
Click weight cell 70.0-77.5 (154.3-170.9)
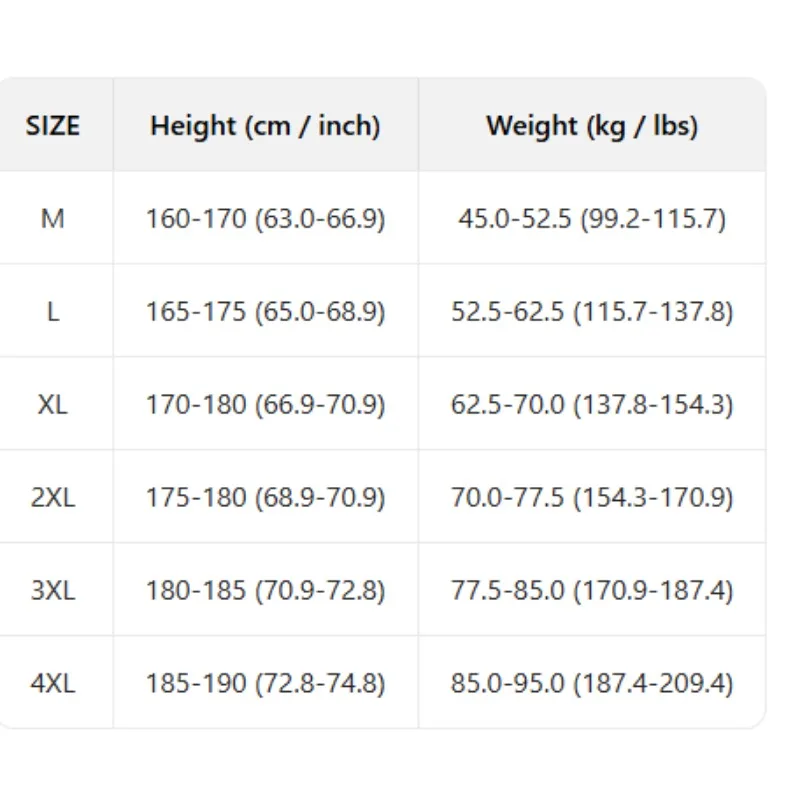tap(592, 497)
